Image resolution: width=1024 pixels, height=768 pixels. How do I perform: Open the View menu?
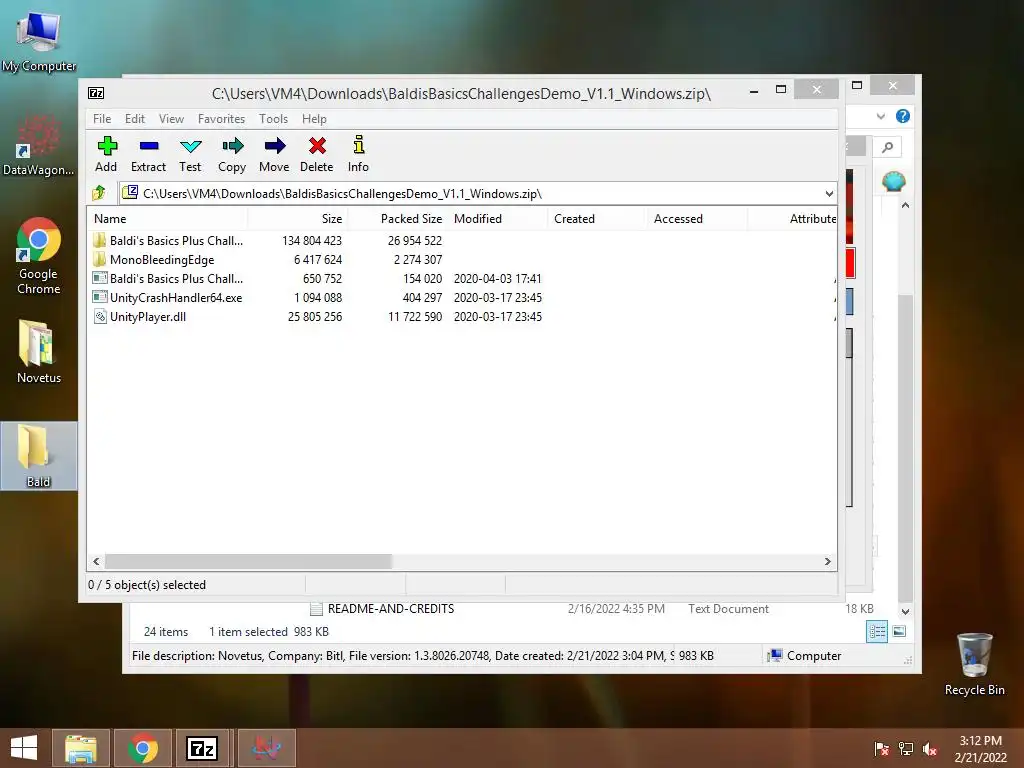[x=171, y=119]
